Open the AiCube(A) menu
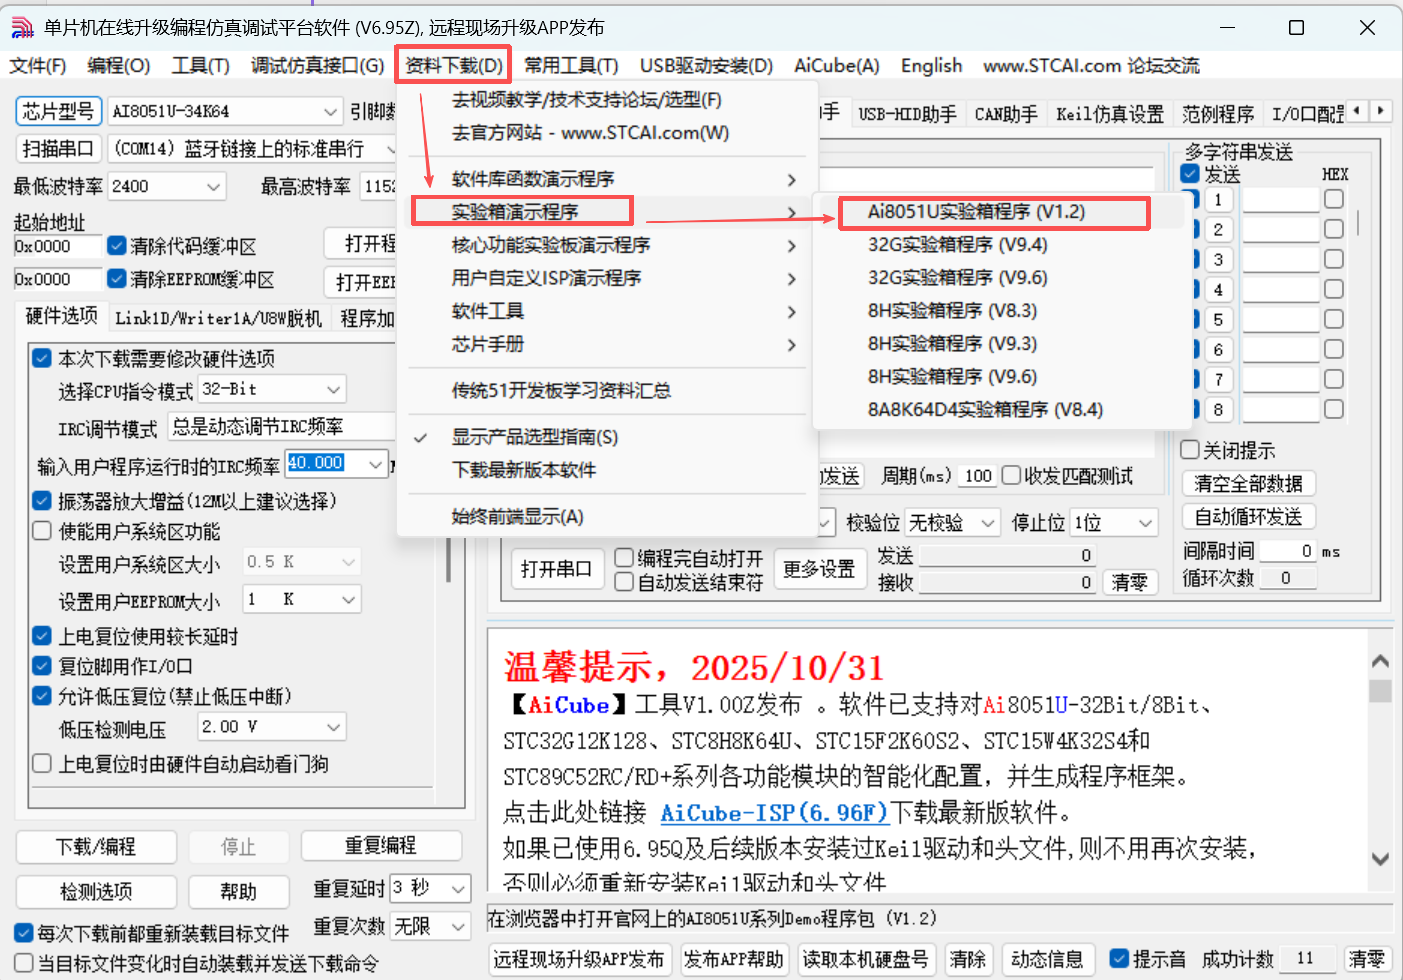The width and height of the screenshot is (1403, 980). coord(836,65)
